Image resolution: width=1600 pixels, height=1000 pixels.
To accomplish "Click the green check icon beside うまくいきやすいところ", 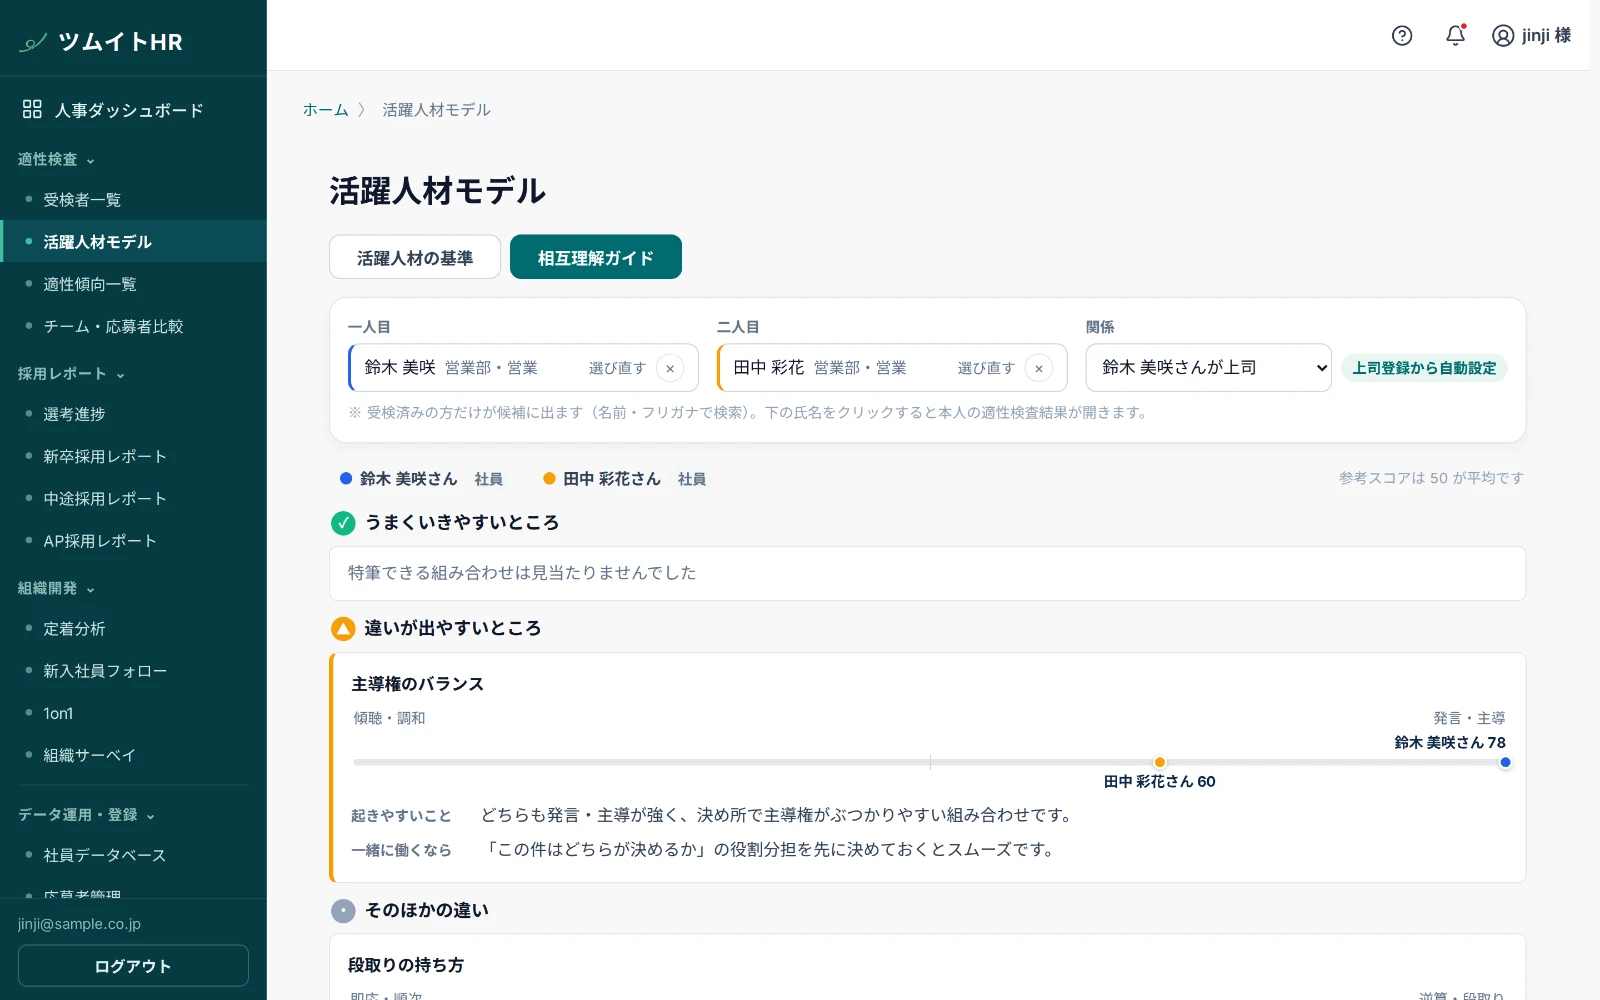I will click(343, 523).
